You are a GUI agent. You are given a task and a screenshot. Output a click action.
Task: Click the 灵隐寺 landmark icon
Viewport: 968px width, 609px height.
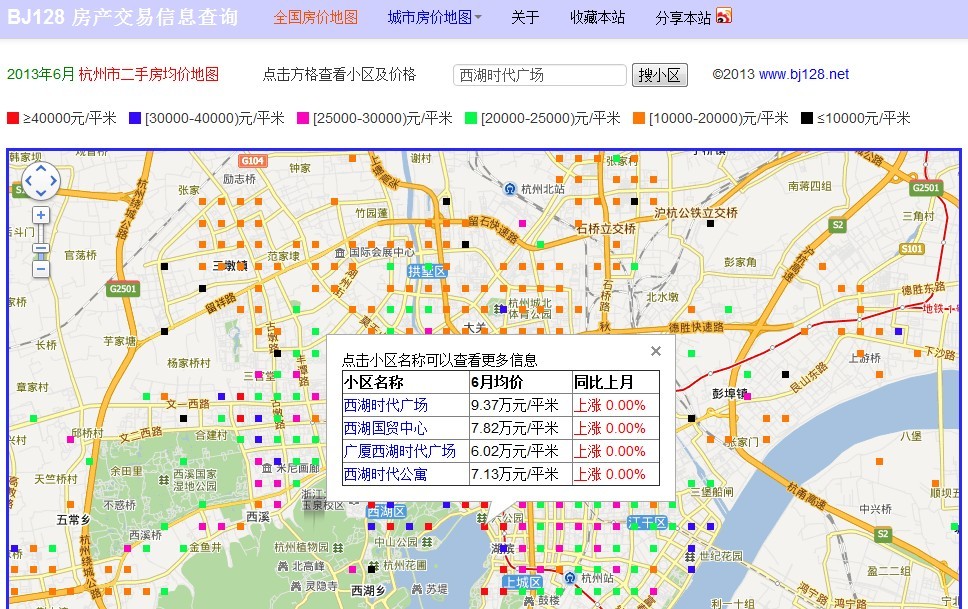298,585
